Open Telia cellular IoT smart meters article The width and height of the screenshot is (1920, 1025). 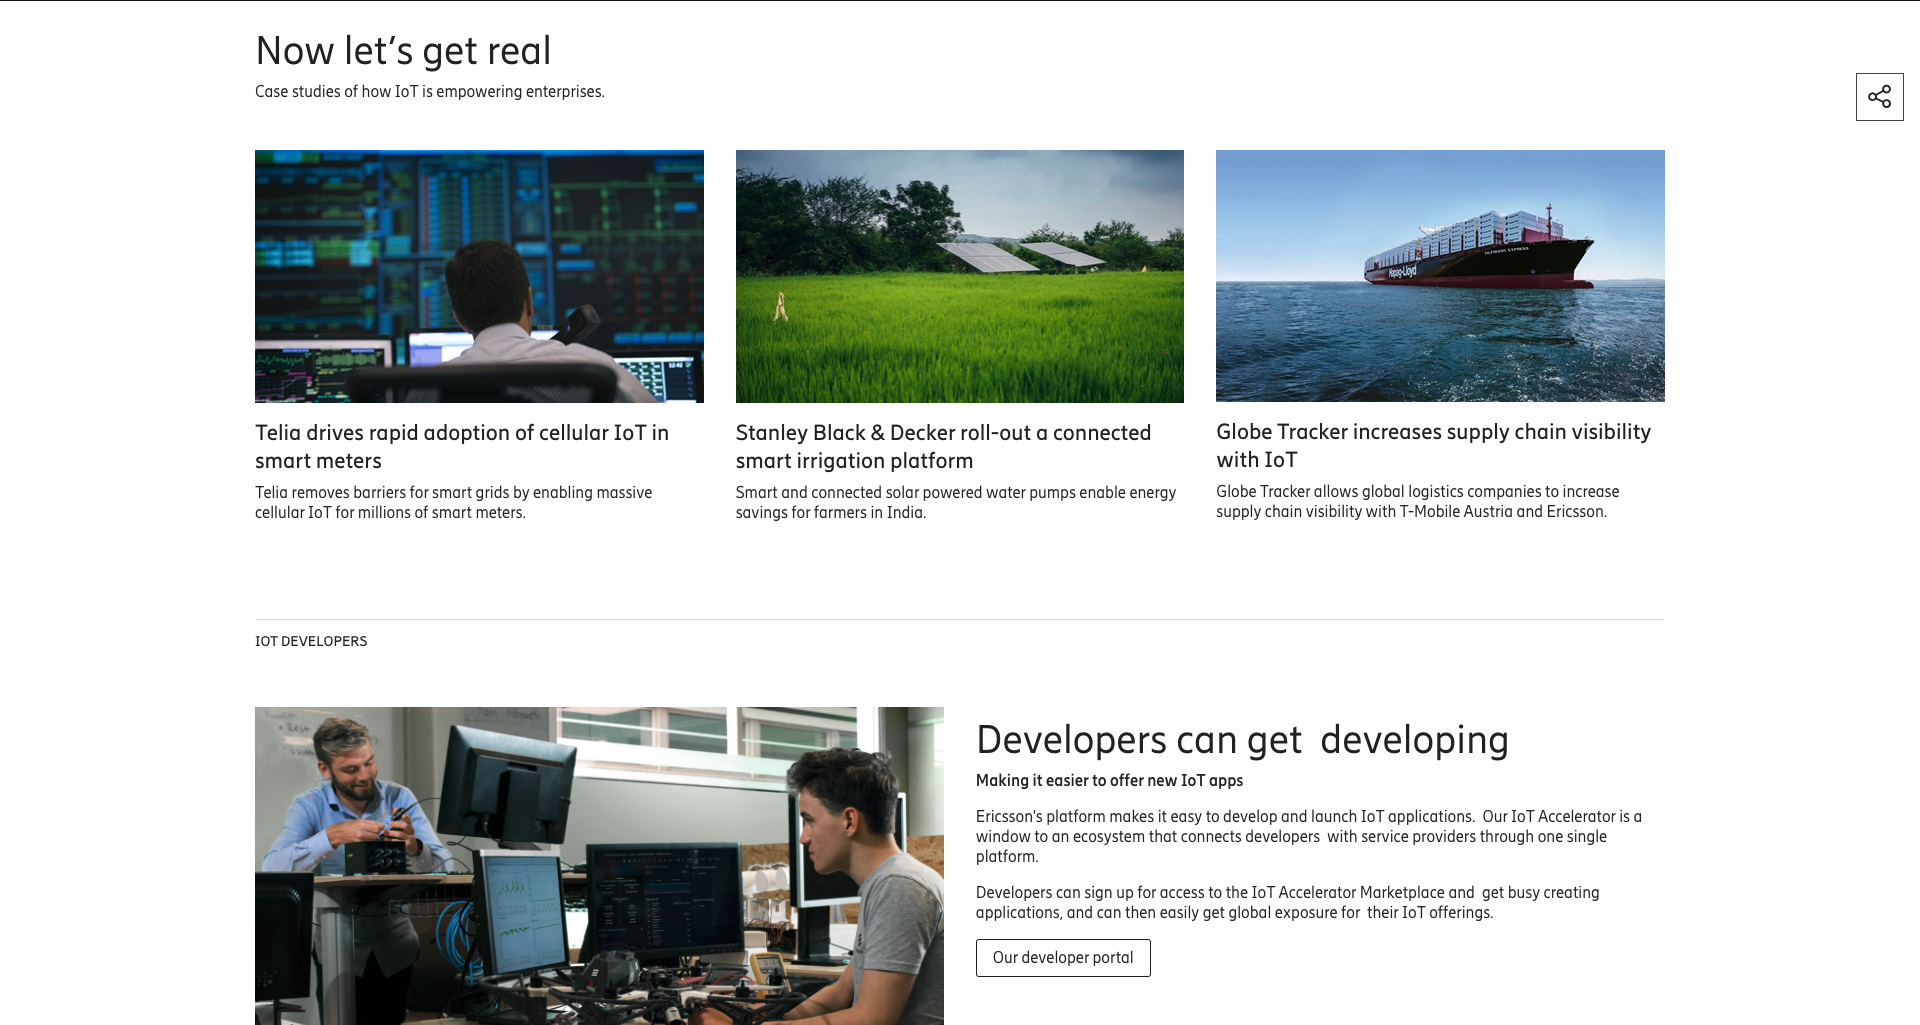[462, 446]
